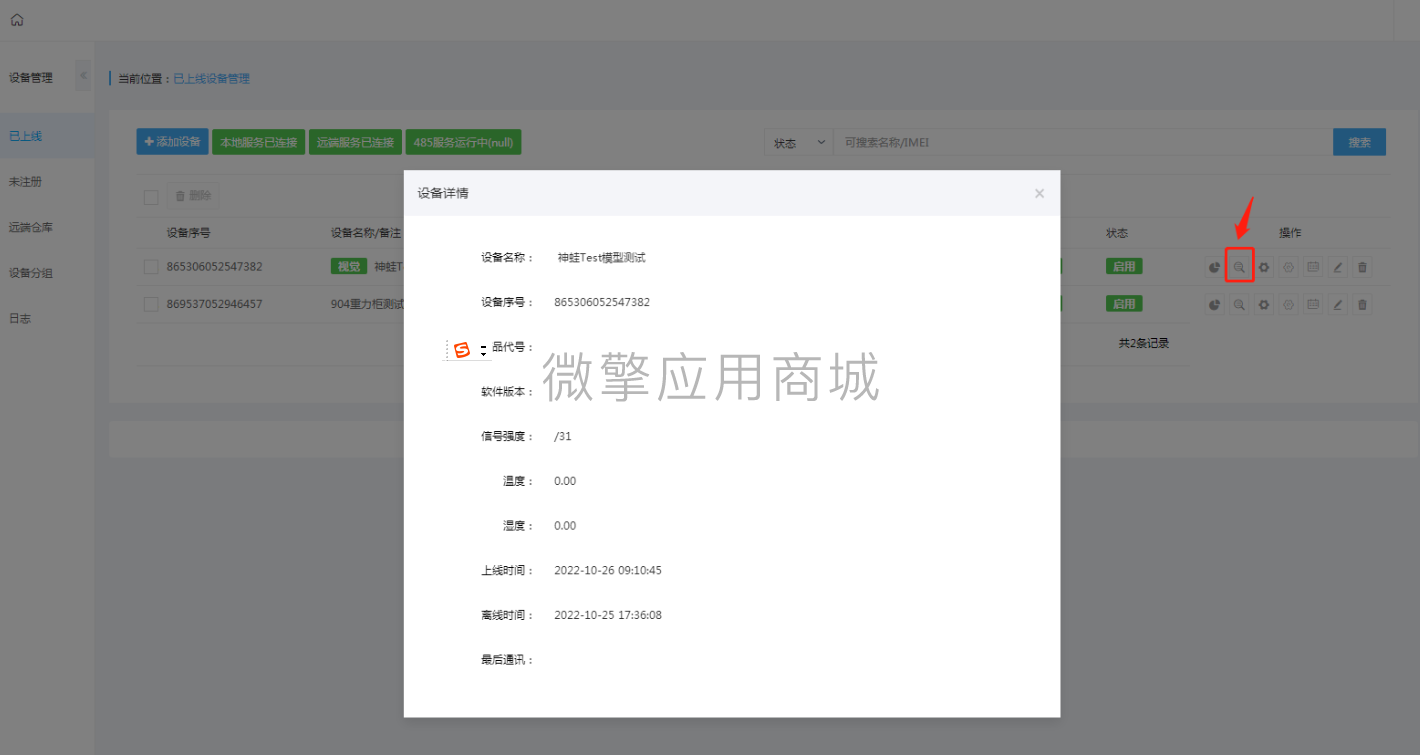This screenshot has height=755, width=1420.
Task: Open calendar schedule for device 865306052547382
Action: (x=1313, y=267)
